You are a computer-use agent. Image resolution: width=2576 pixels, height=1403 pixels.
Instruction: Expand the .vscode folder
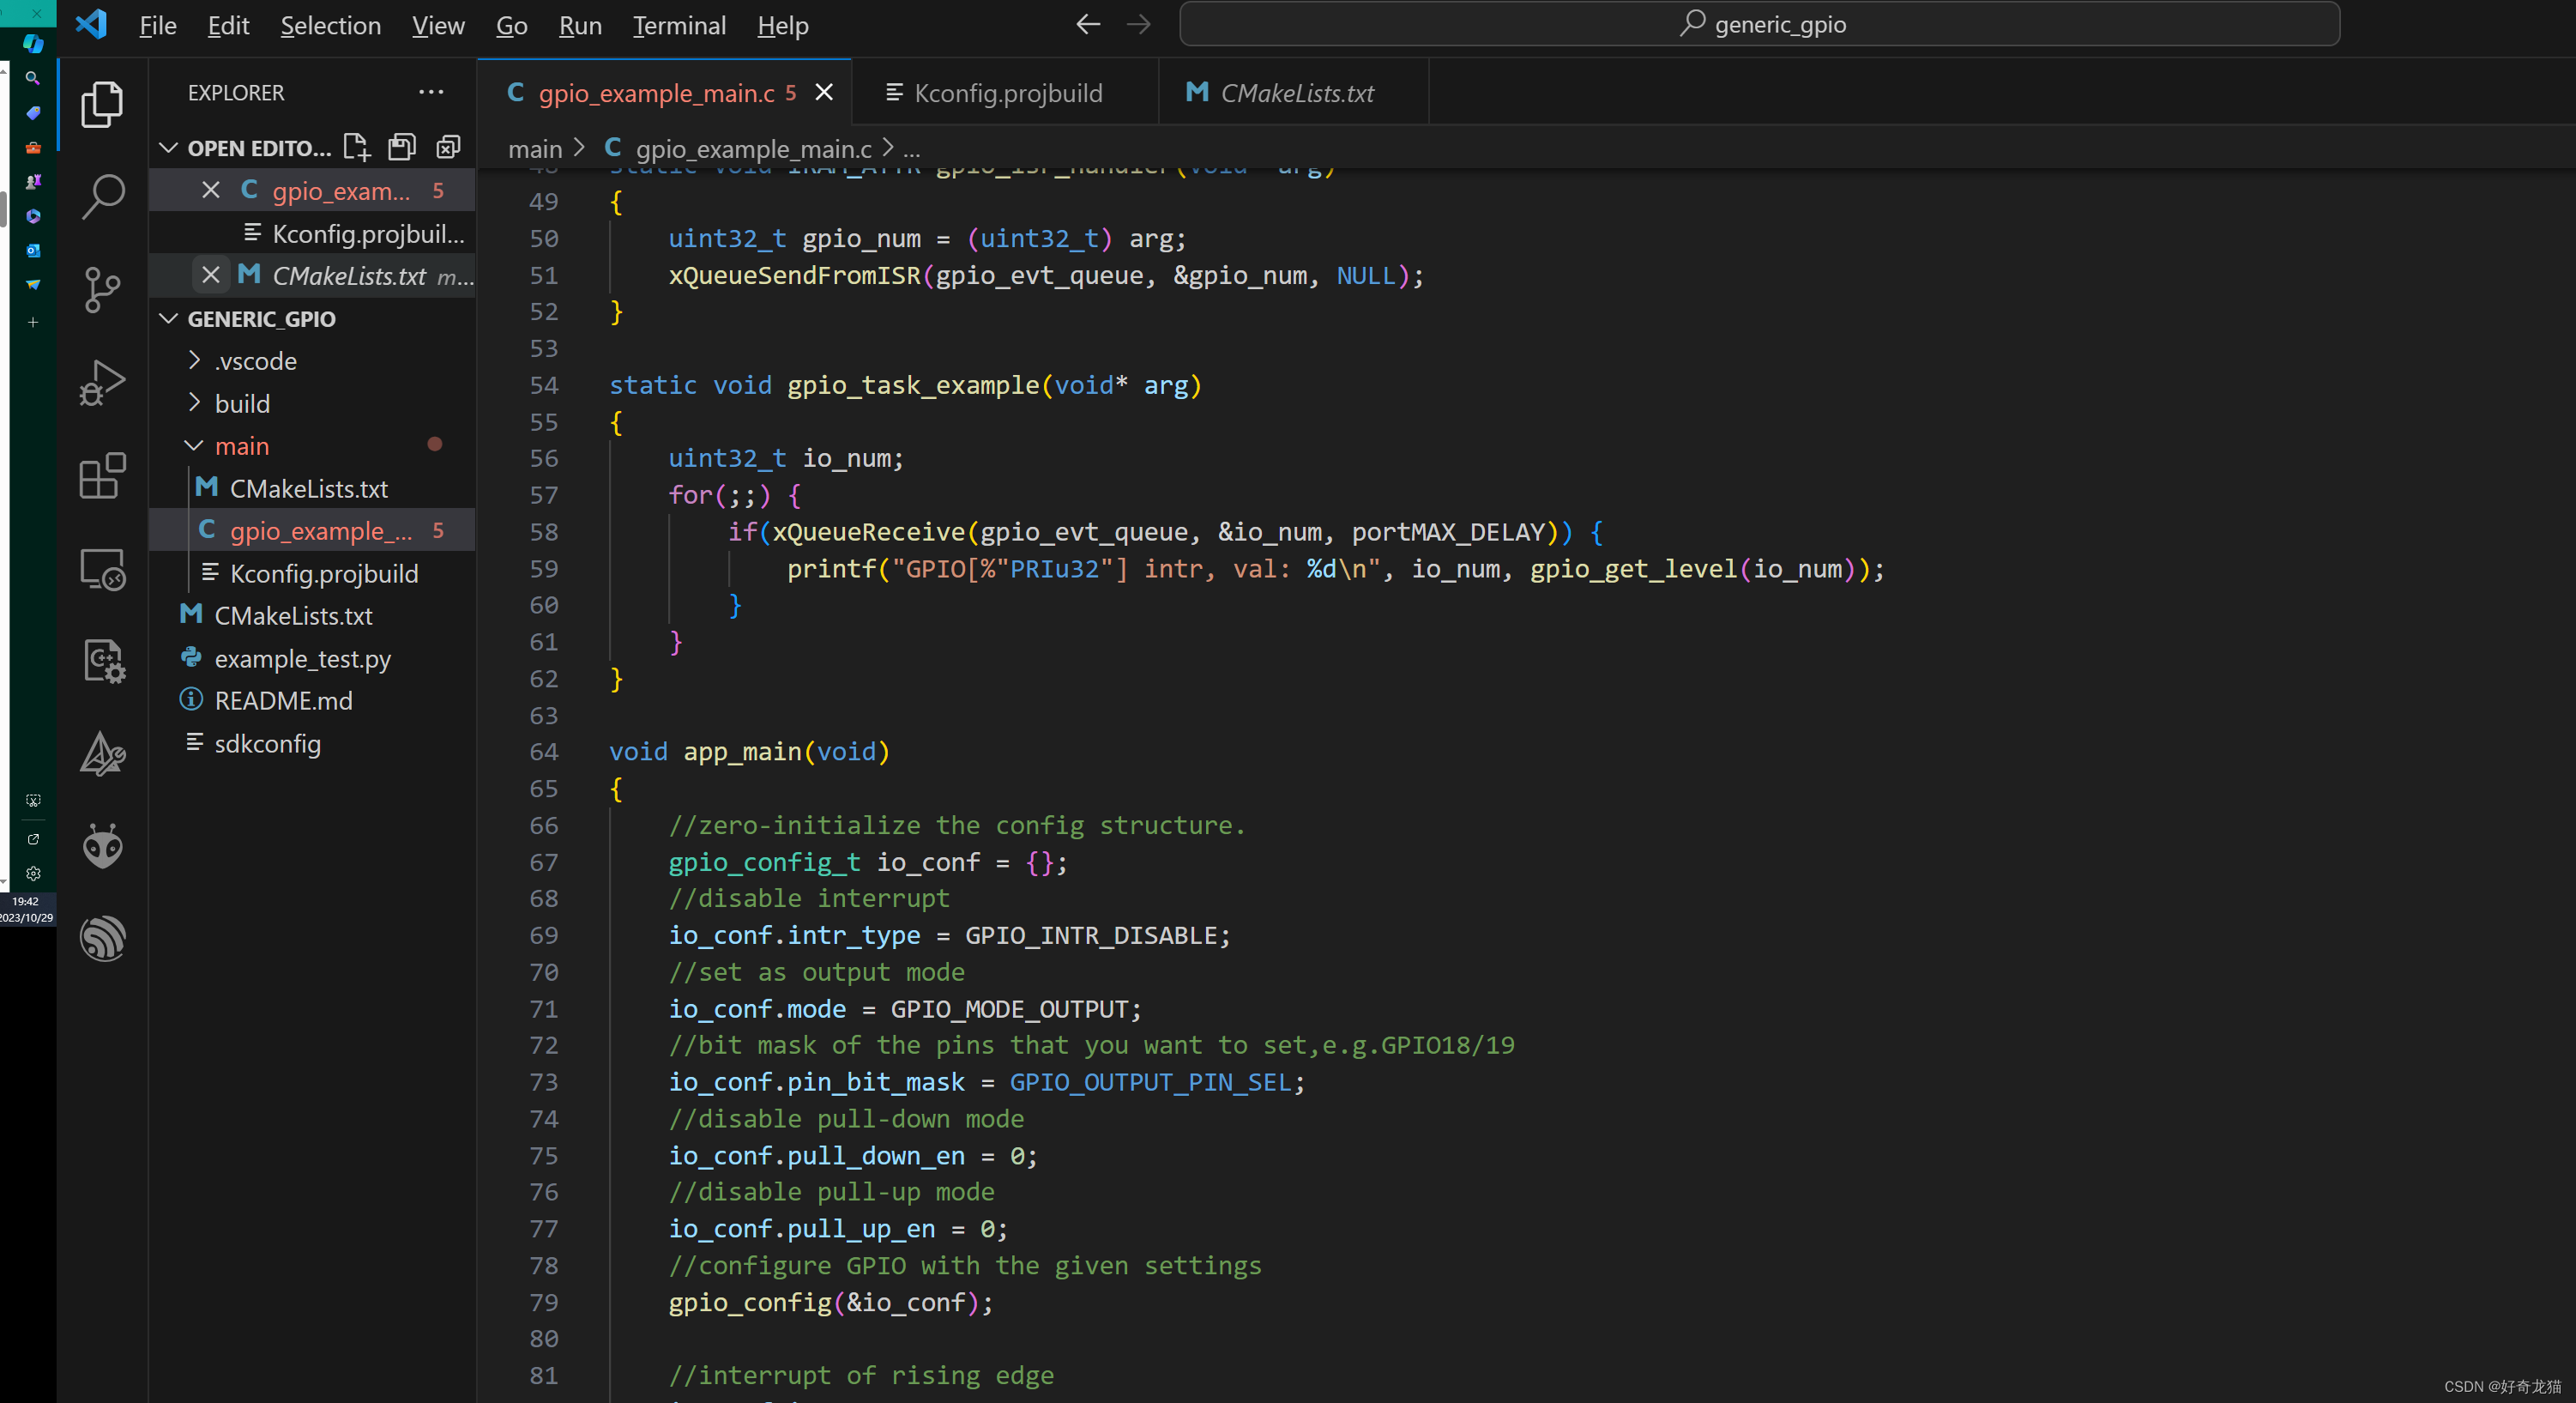tap(194, 360)
